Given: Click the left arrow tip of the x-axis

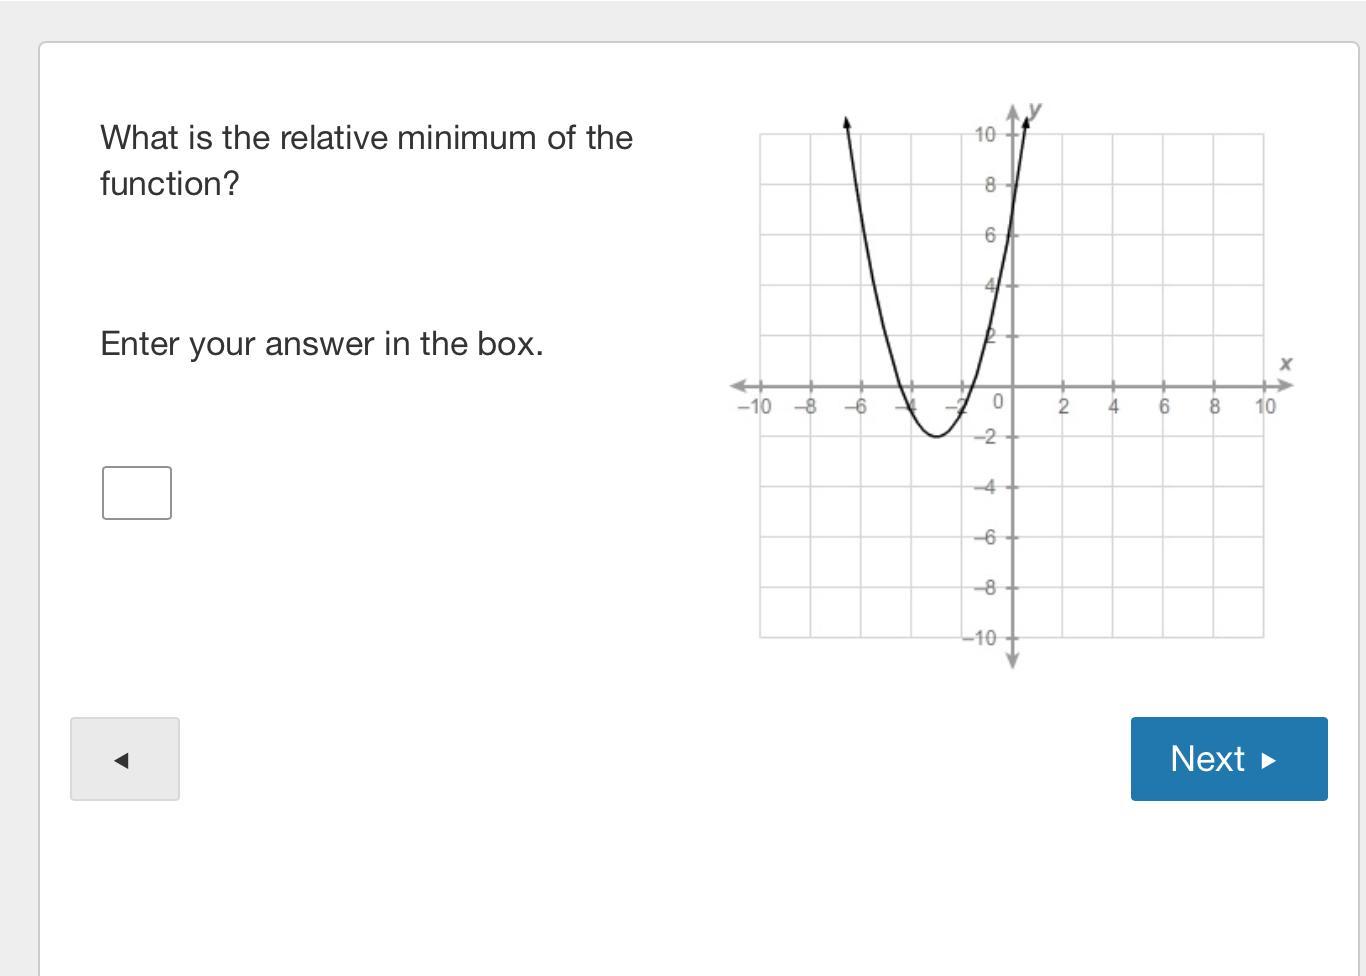Looking at the screenshot, I should [x=739, y=386].
